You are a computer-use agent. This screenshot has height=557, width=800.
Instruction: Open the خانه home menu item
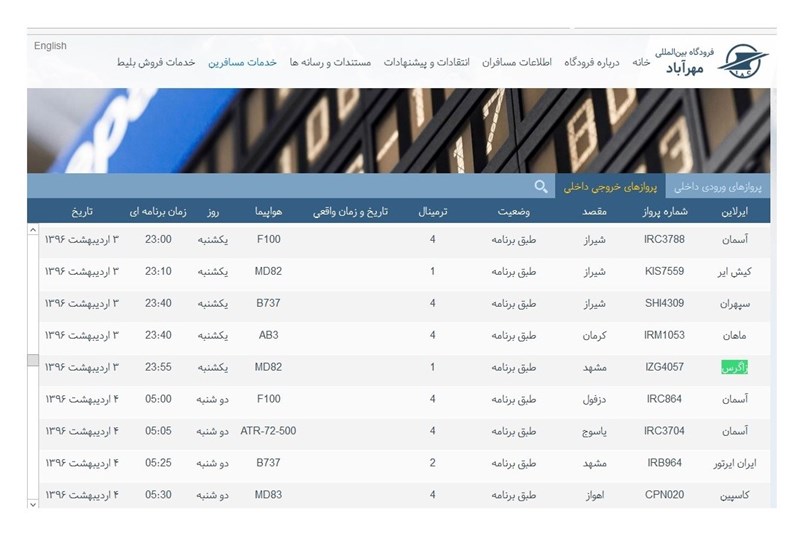tap(641, 62)
